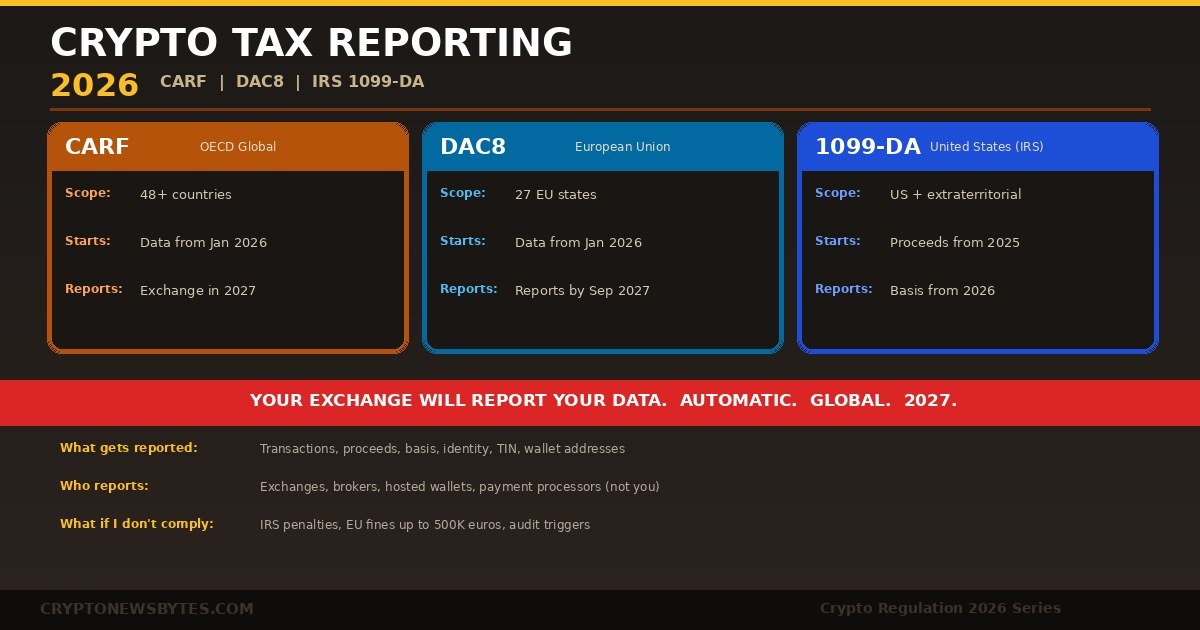Viewport: 1200px width, 630px height.
Task: Click the red exchange reporting banner
Action: coord(600,400)
